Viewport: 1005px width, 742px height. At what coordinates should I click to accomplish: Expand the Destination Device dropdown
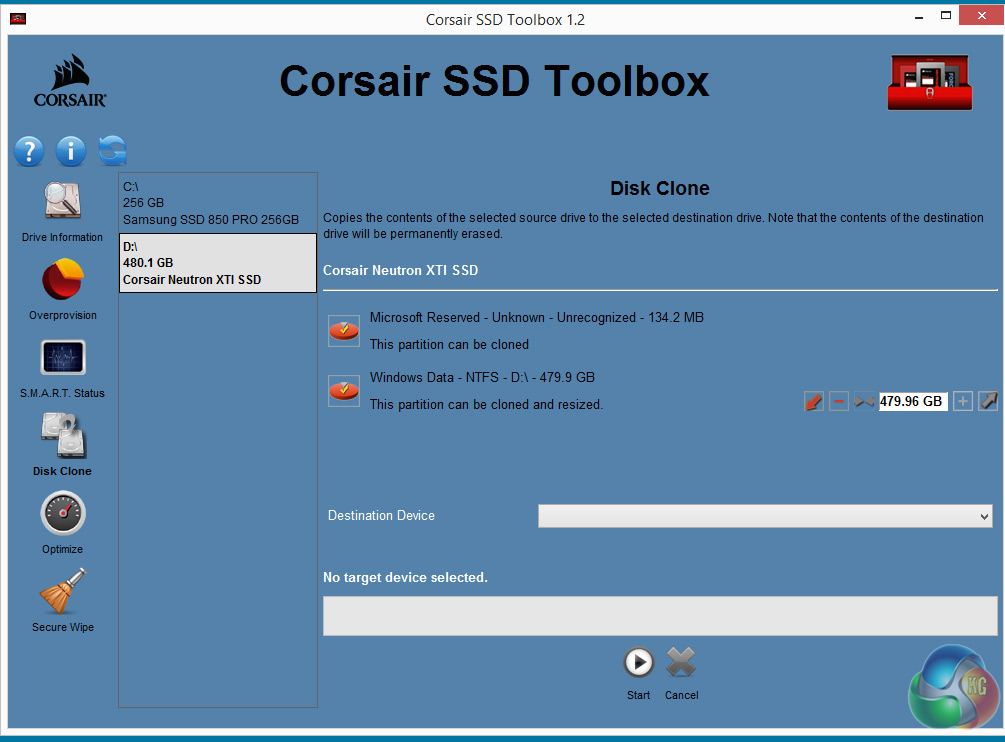[x=765, y=516]
